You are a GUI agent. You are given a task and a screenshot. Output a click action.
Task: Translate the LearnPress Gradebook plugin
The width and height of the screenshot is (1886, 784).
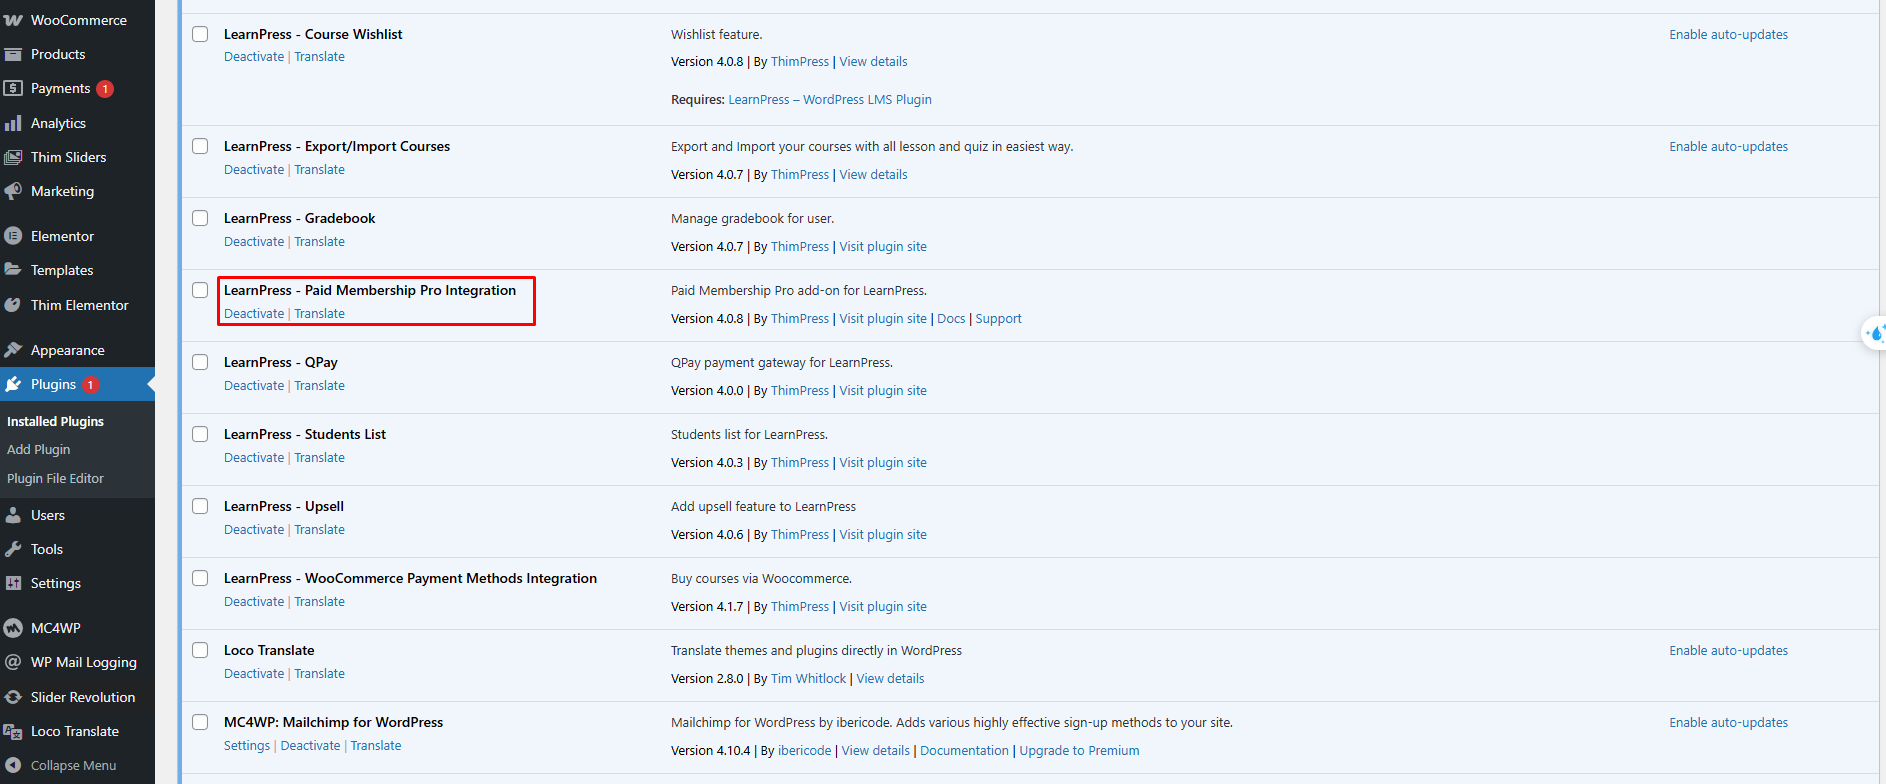320,242
